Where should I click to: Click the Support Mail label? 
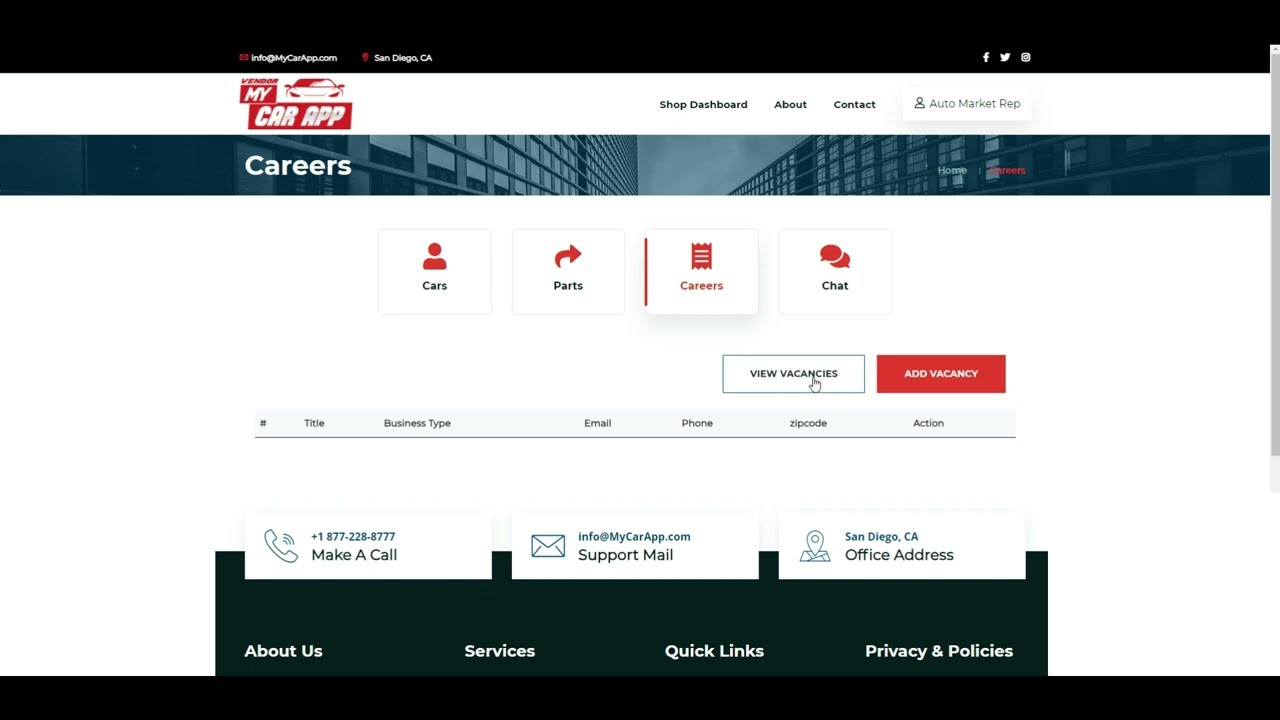tap(625, 555)
